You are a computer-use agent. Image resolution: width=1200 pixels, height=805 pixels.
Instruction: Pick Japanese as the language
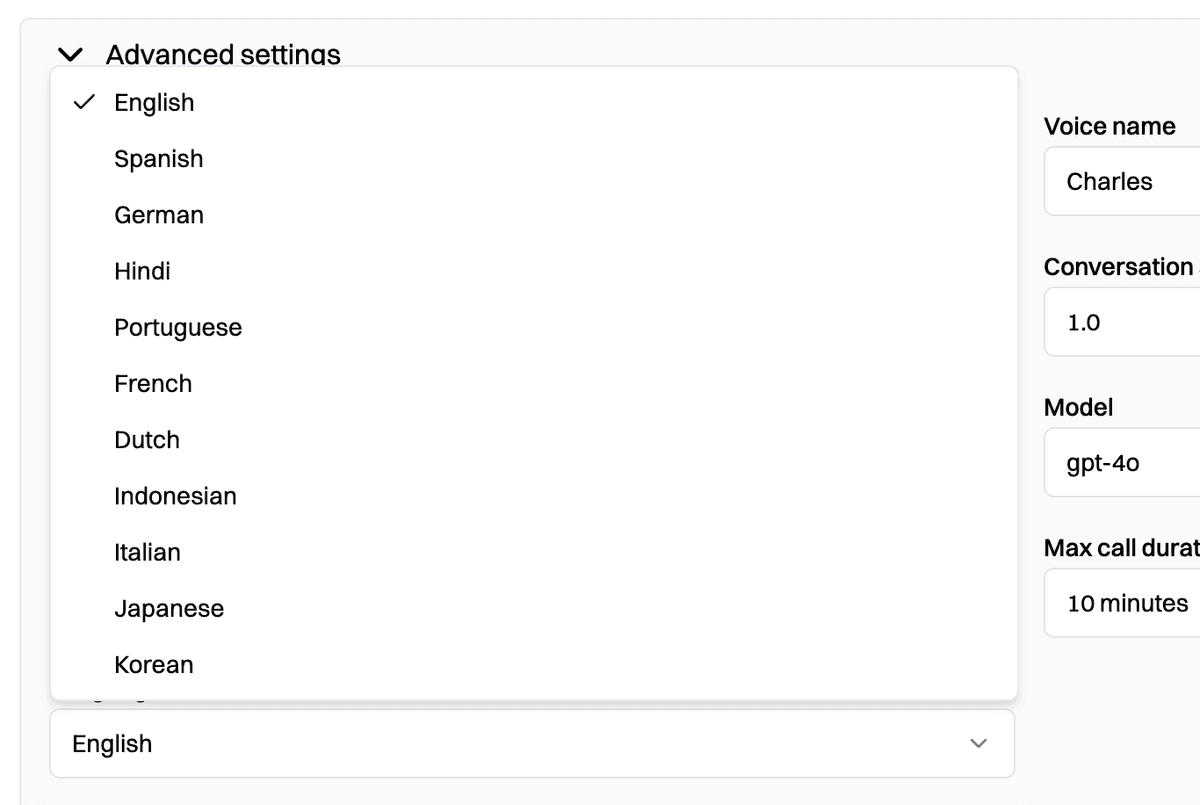(x=169, y=609)
